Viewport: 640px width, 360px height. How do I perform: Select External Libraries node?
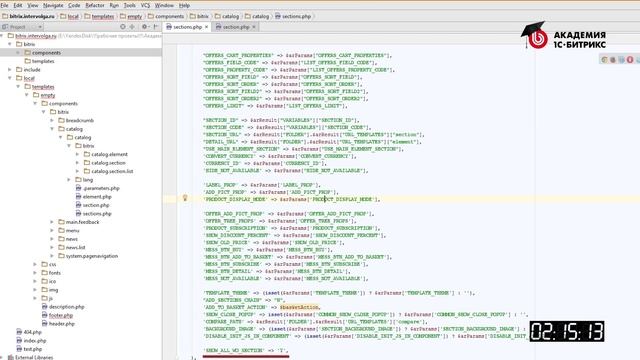30,358
